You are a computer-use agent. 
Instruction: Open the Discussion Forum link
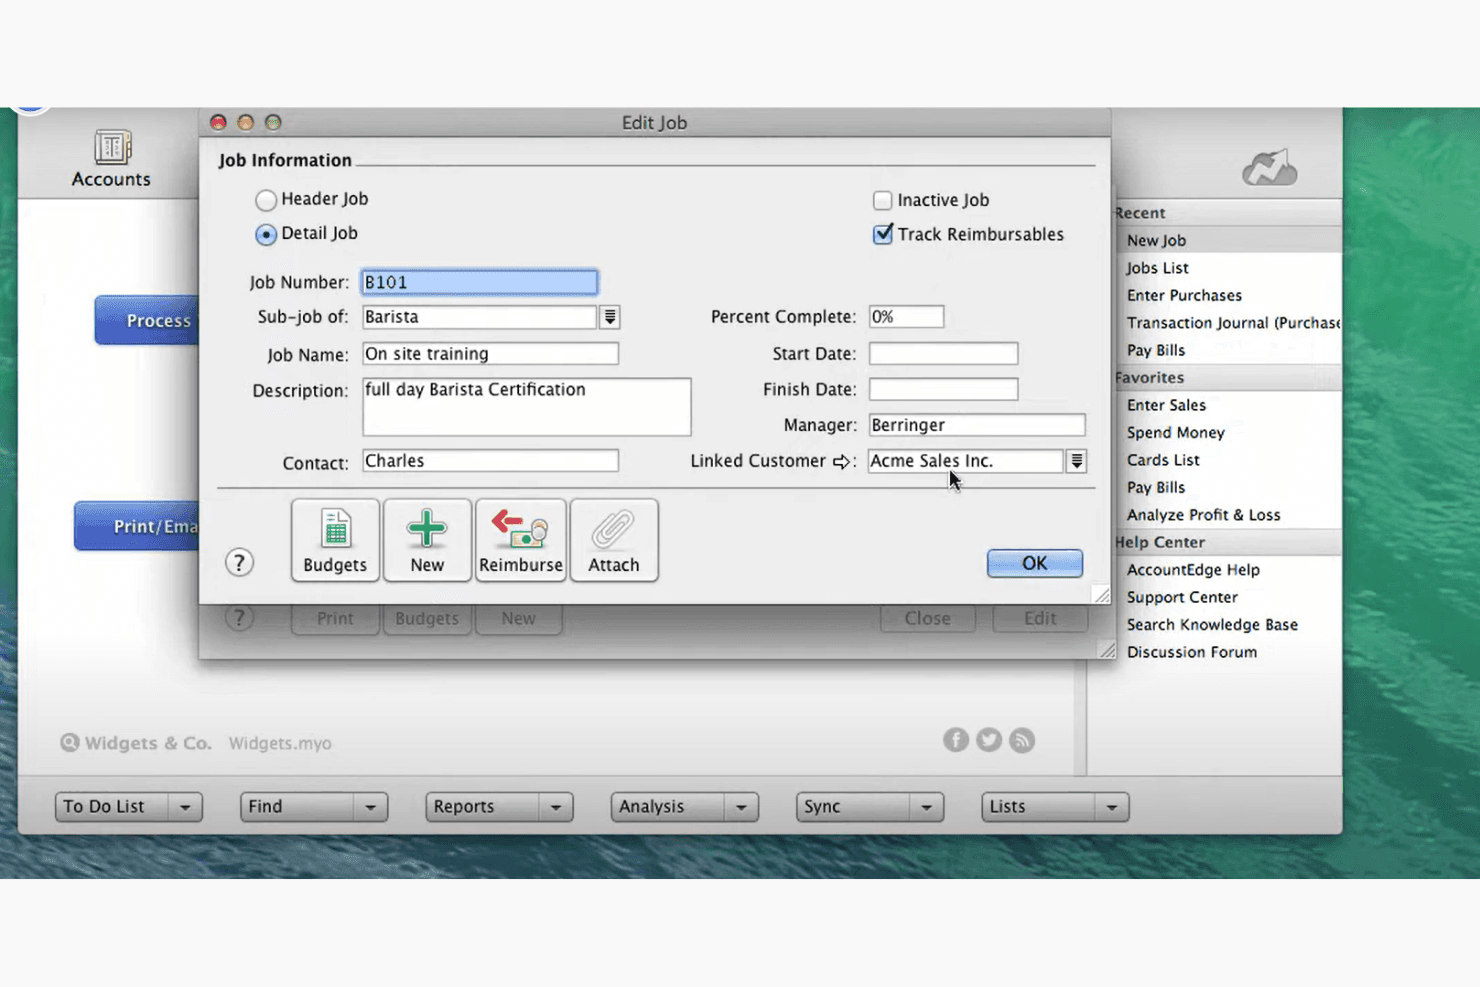pyautogui.click(x=1192, y=652)
